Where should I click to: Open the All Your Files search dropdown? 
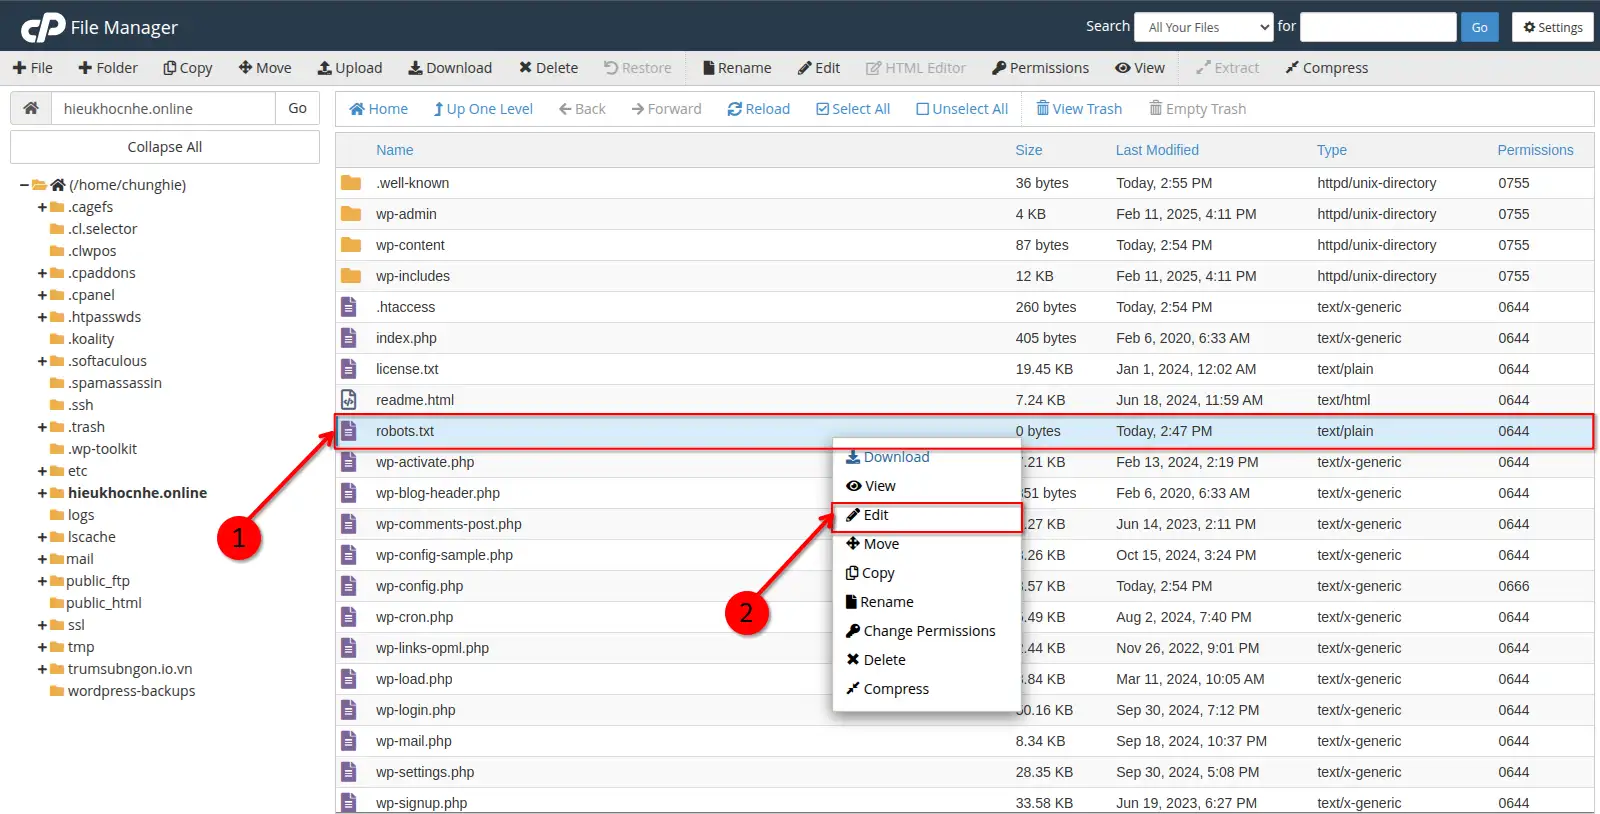(x=1204, y=27)
